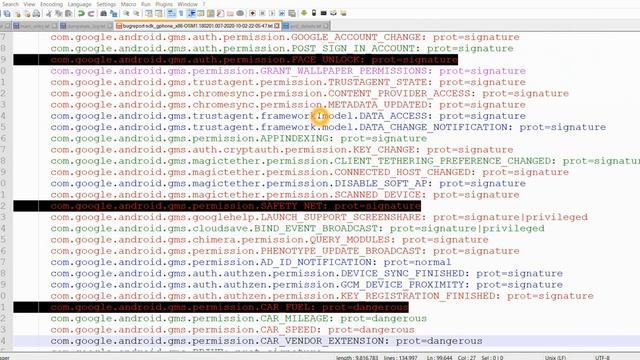
Task: Open the Search menu
Action: [11, 4]
